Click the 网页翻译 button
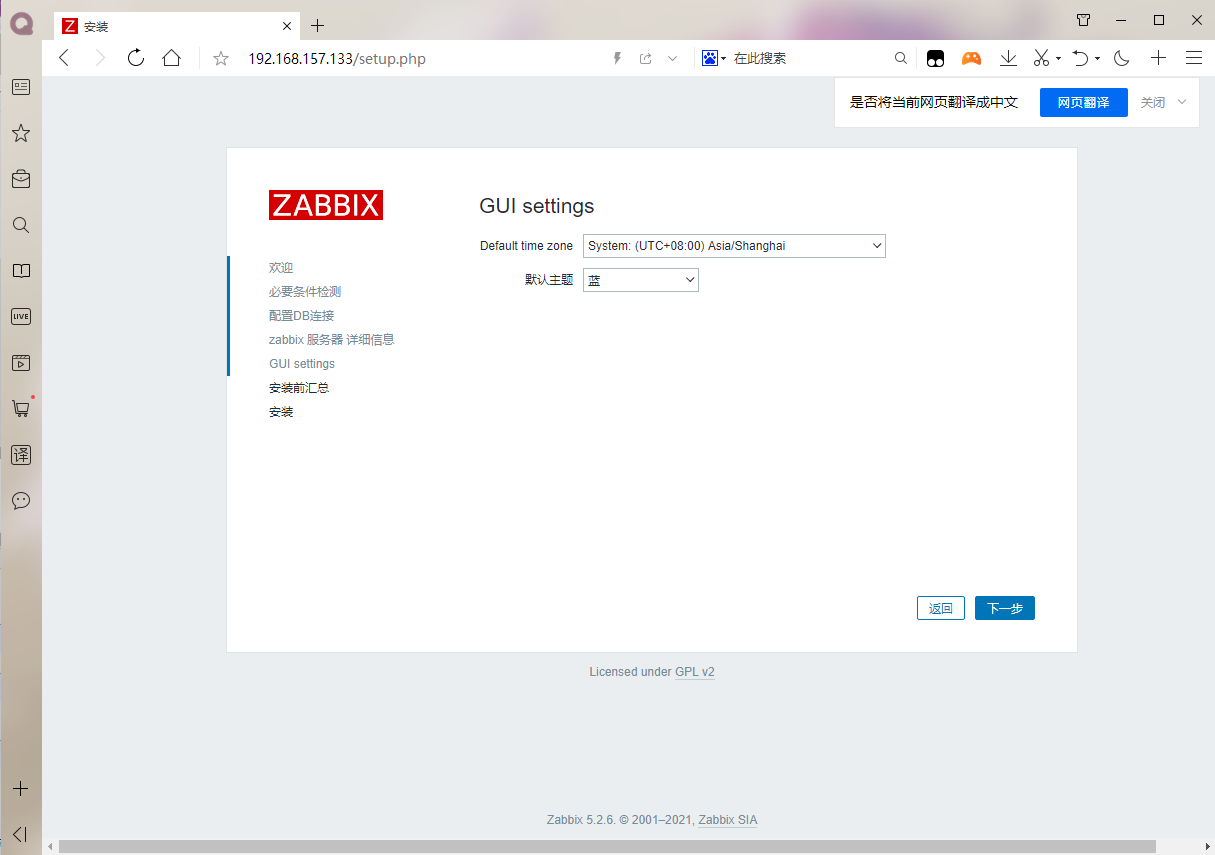This screenshot has height=855, width=1215. [x=1084, y=102]
